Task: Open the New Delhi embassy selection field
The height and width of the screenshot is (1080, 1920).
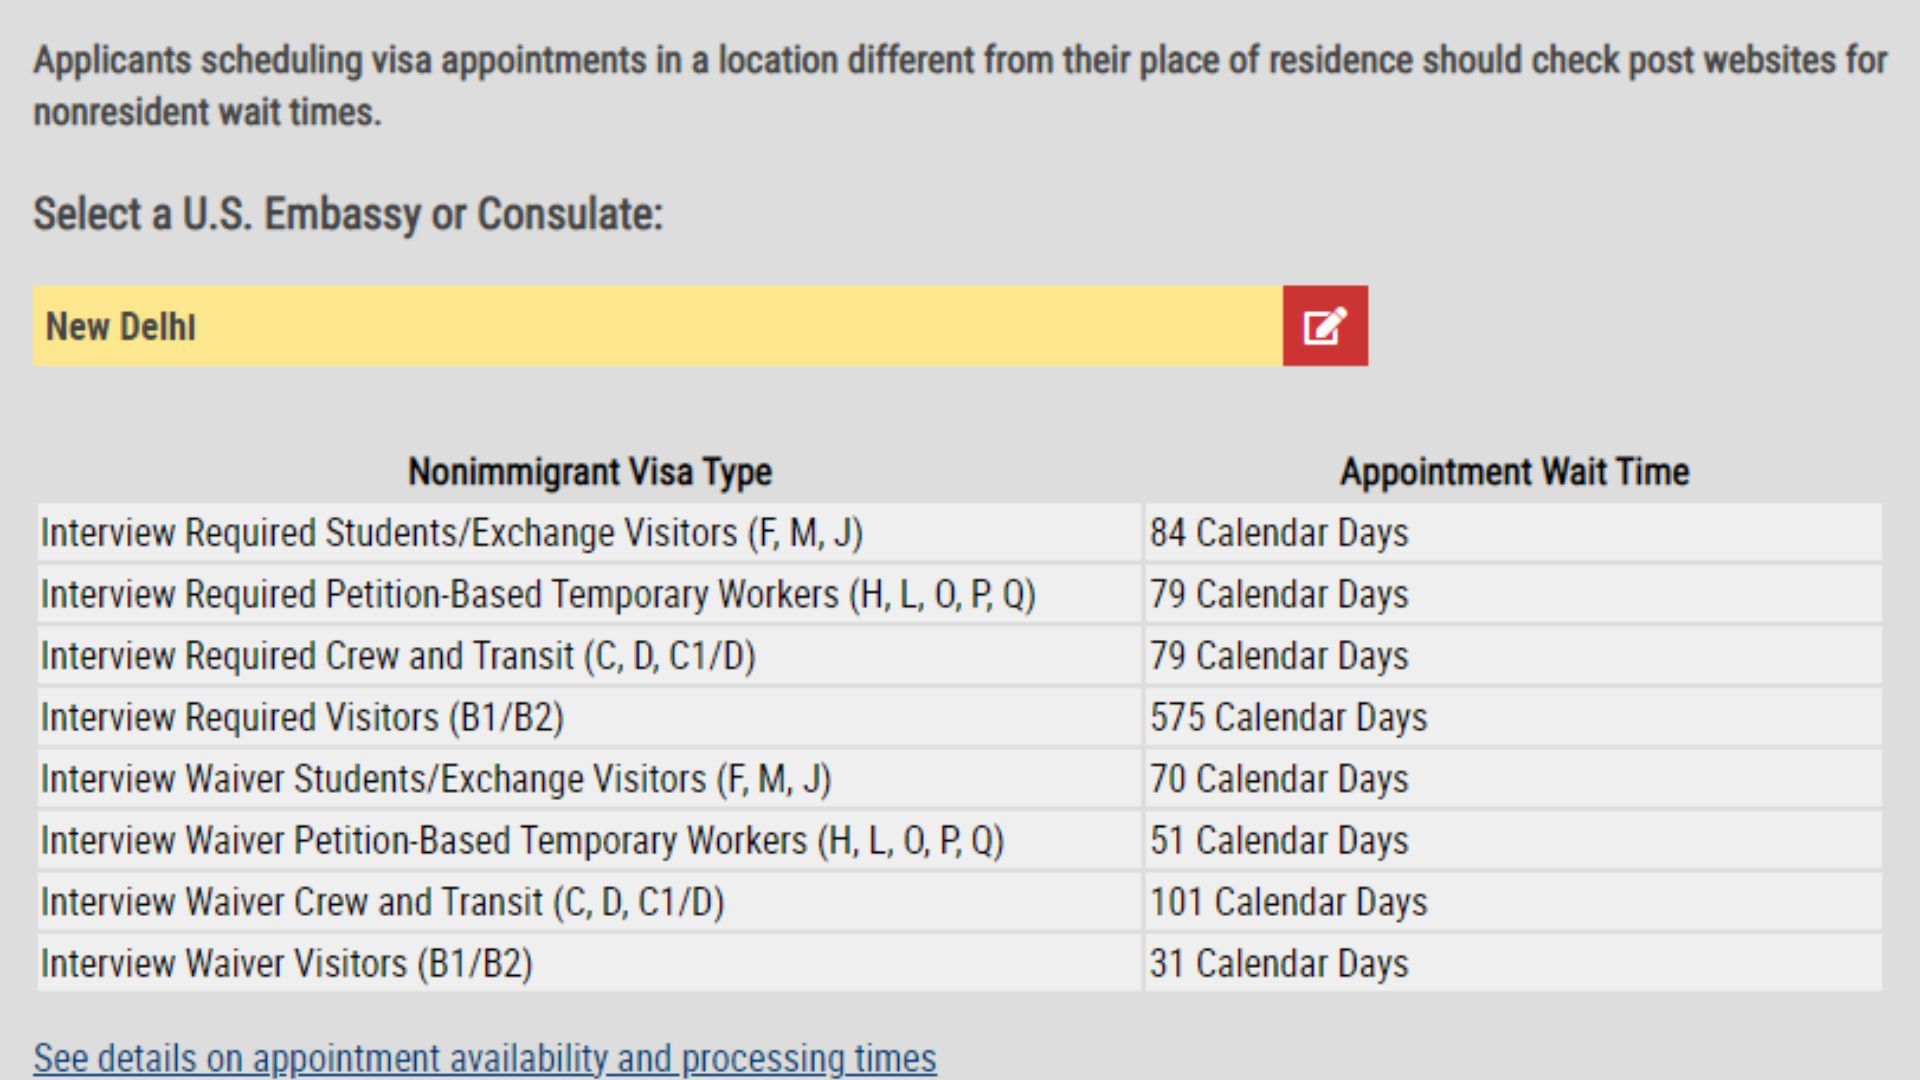Action: [x=658, y=326]
